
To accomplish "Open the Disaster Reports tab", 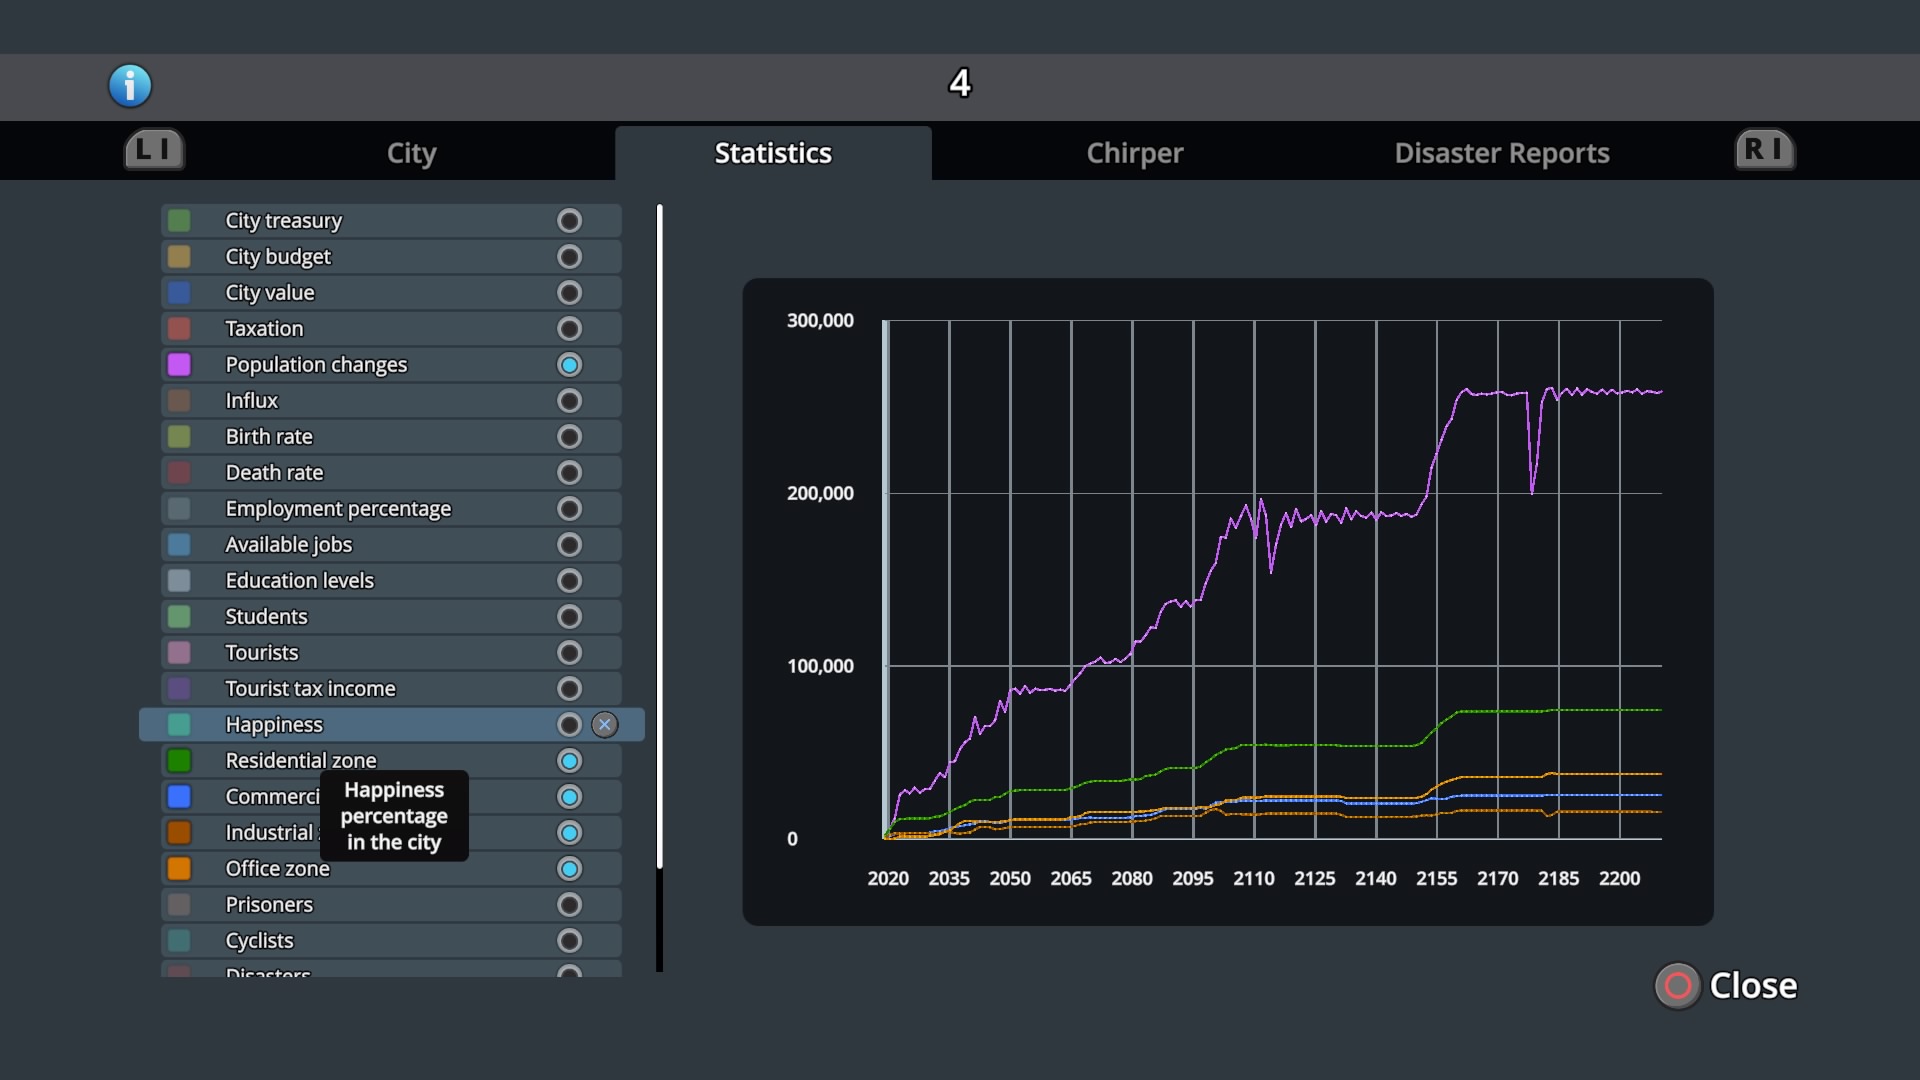I will point(1501,153).
